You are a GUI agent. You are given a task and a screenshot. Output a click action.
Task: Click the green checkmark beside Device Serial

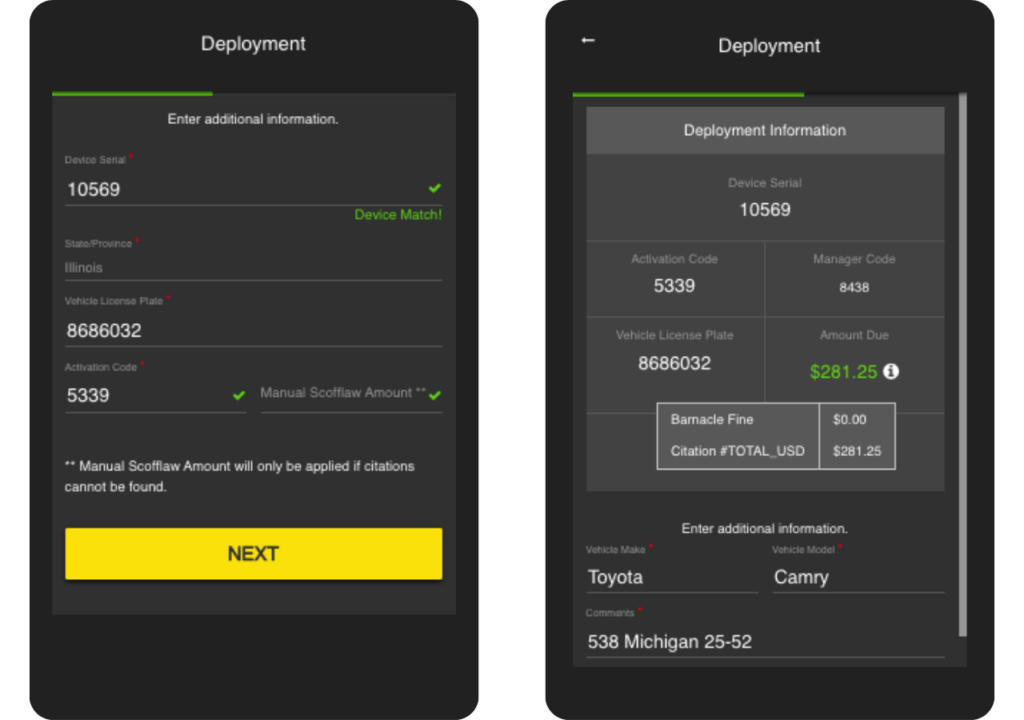(x=433, y=188)
